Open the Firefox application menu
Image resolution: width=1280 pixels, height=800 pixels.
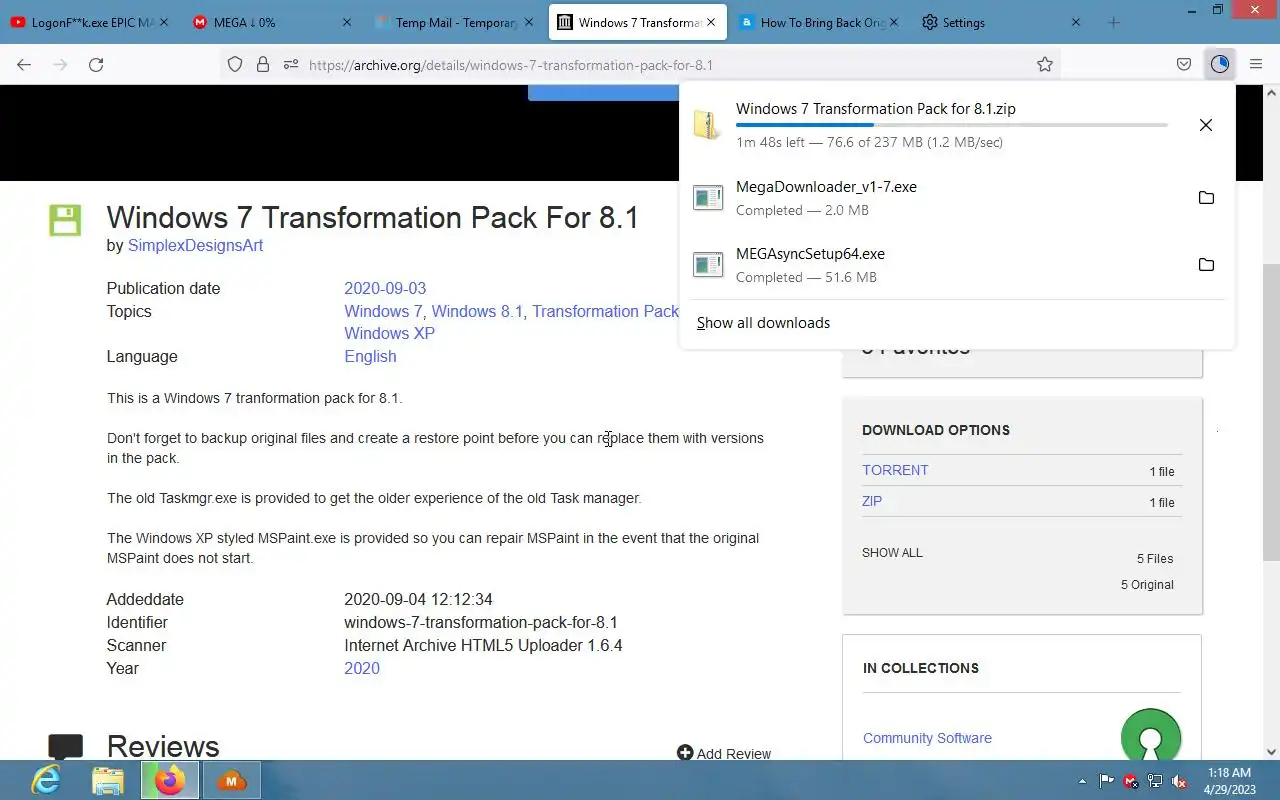click(1256, 64)
